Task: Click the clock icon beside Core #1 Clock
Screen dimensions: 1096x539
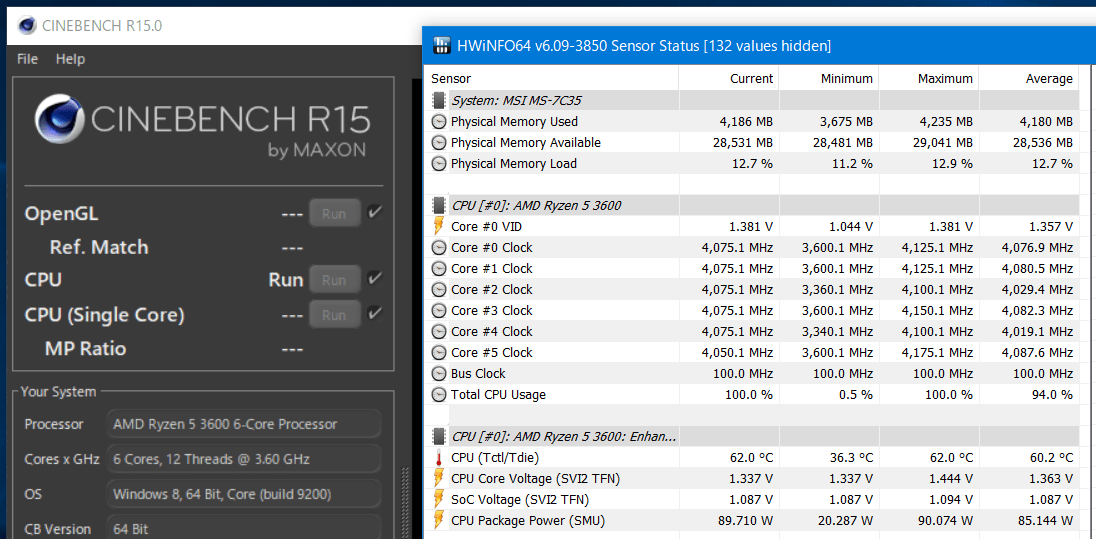Action: (439, 268)
